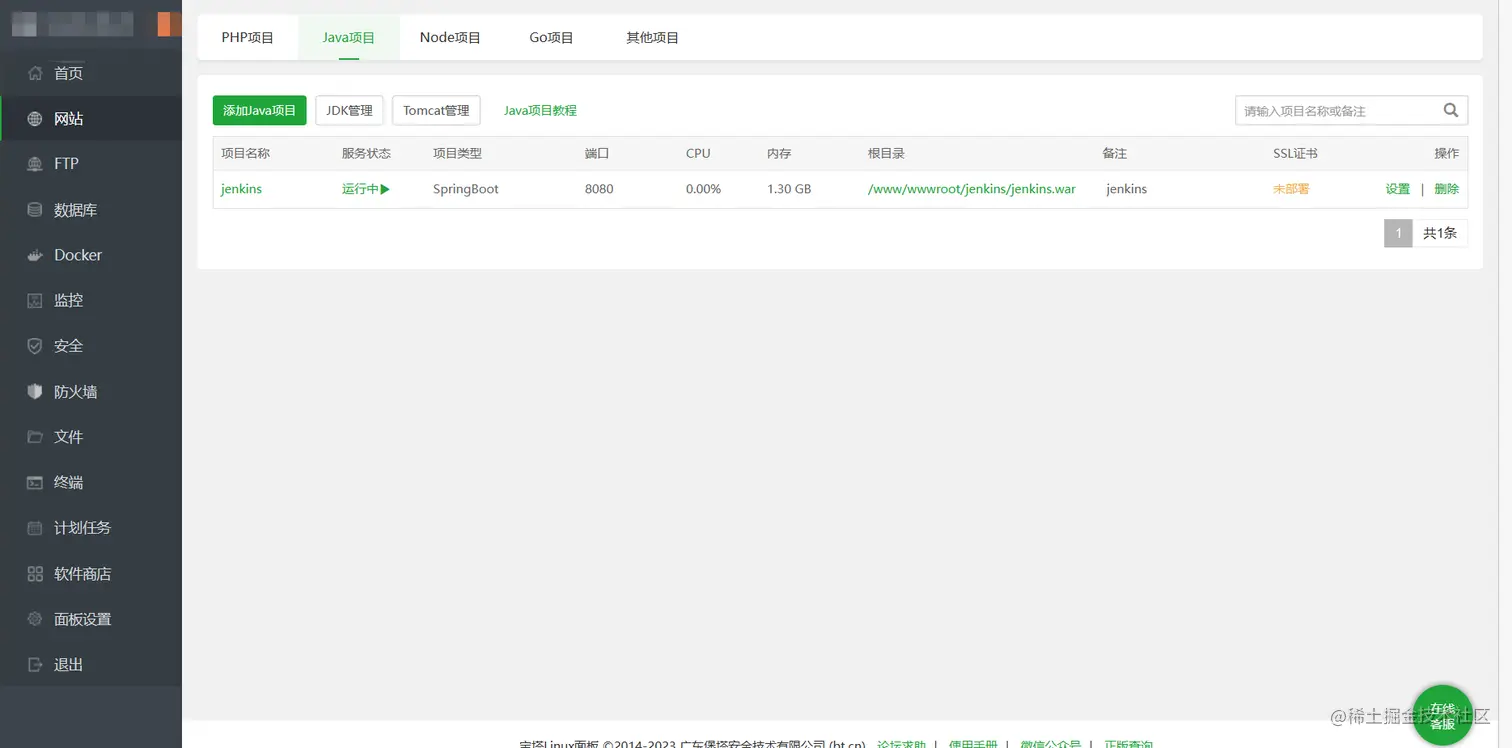Click the 端口 column header
This screenshot has width=1512, height=748.
pos(597,154)
